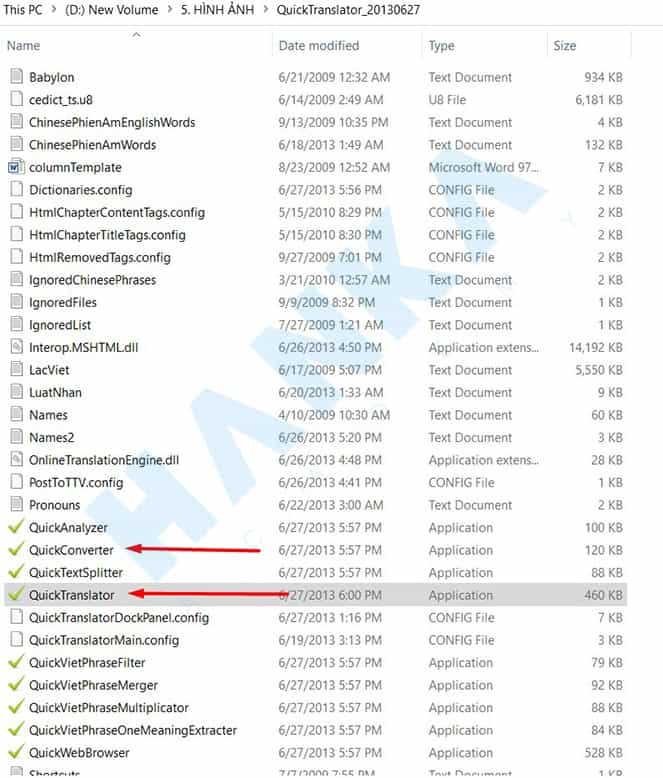Click the QuickTextSplitter application checkmark icon
This screenshot has width=663, height=778.
[16, 572]
